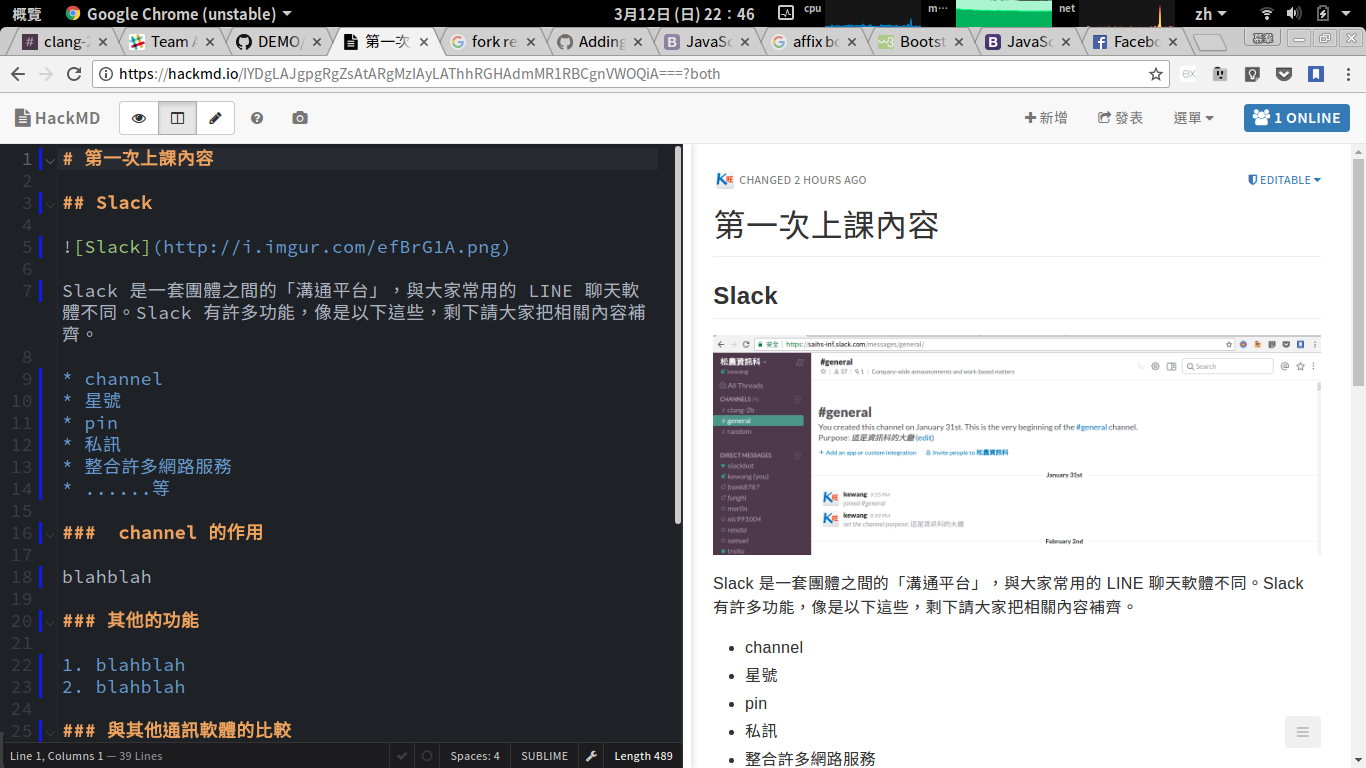Click Length 489 in status bar
This screenshot has width=1366, height=768.
click(x=643, y=756)
